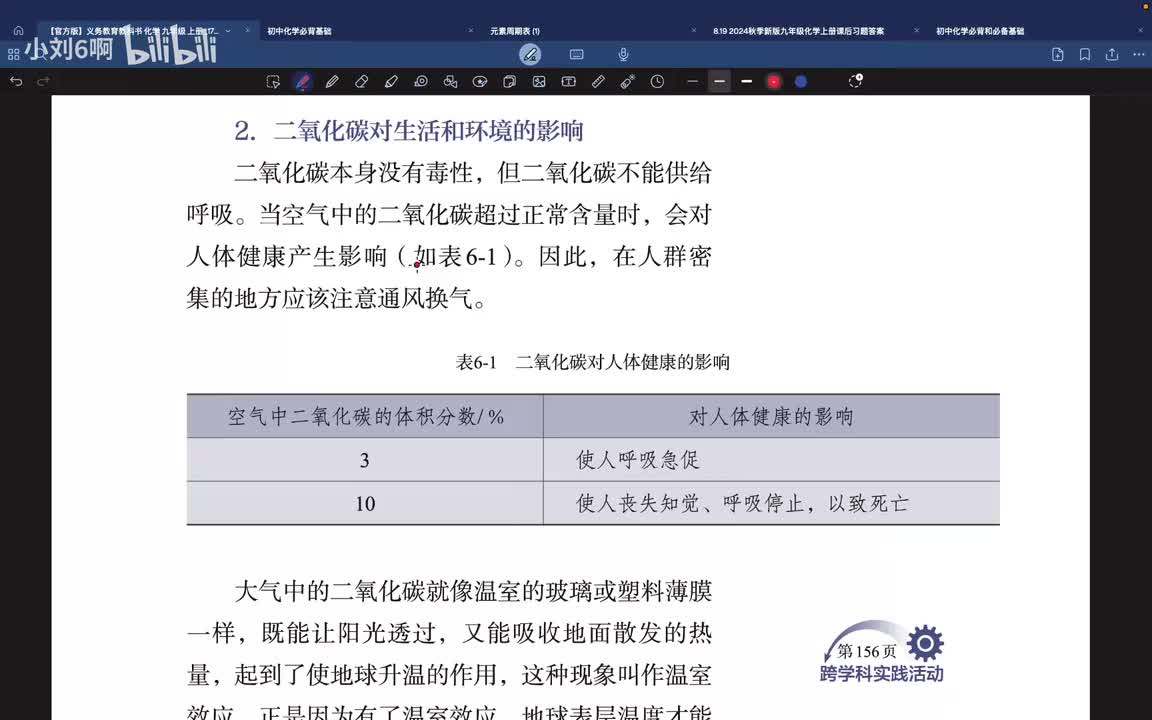Close the 初中化学必背基础 tab
Image resolution: width=1152 pixels, height=720 pixels.
point(471,31)
